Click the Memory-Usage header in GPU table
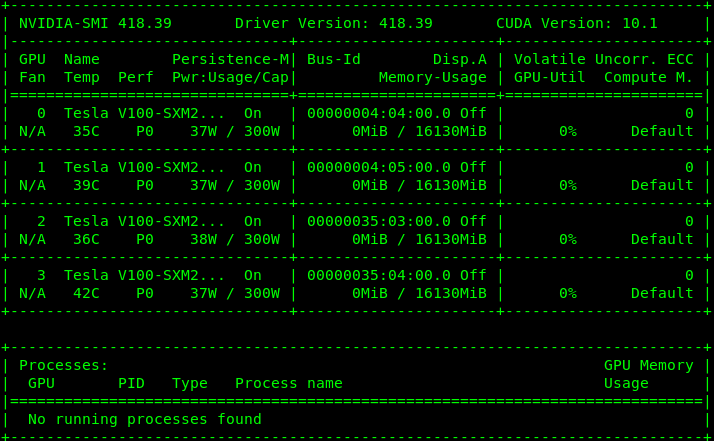Viewport: 714px width, 441px height. tap(433, 77)
